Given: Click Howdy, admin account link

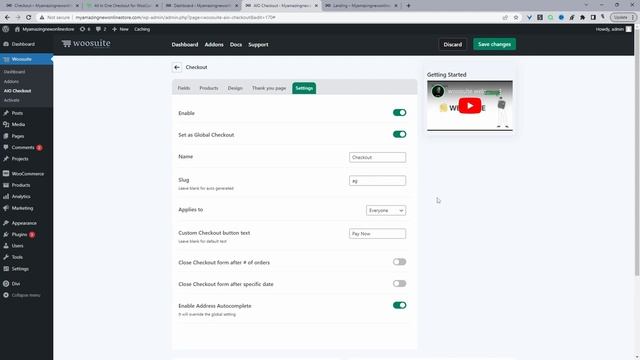Looking at the screenshot, I should pos(613,29).
